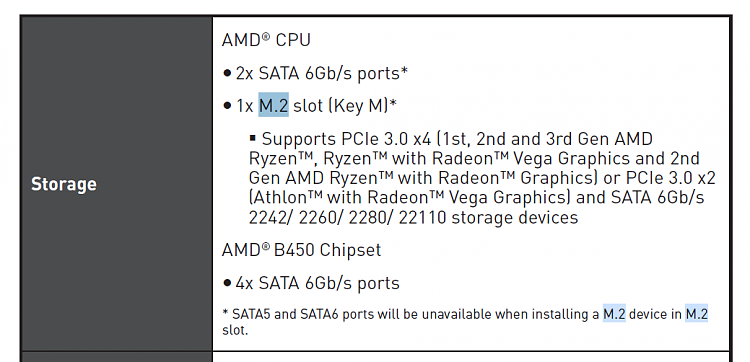The height and width of the screenshot is (362, 750).
Task: Click the 2x SATA 6Gb/s ports line
Action: click(321, 73)
